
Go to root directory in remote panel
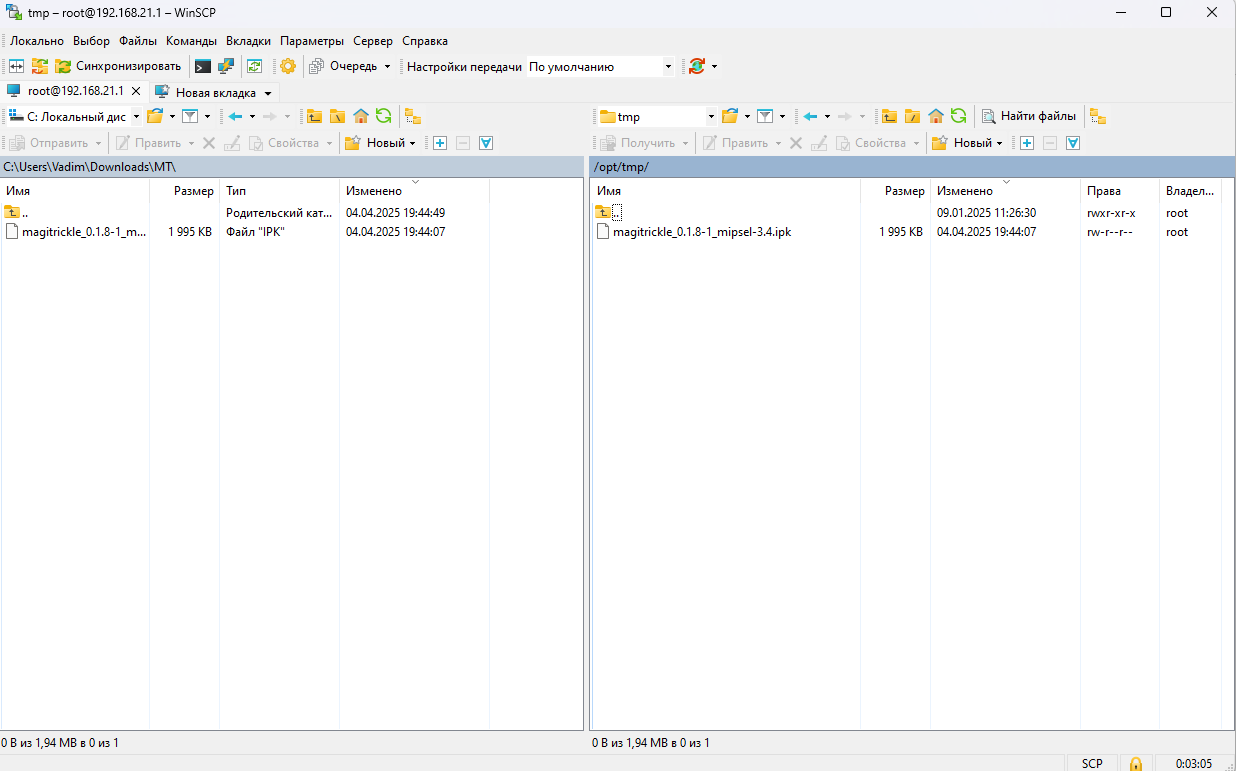[x=912, y=116]
